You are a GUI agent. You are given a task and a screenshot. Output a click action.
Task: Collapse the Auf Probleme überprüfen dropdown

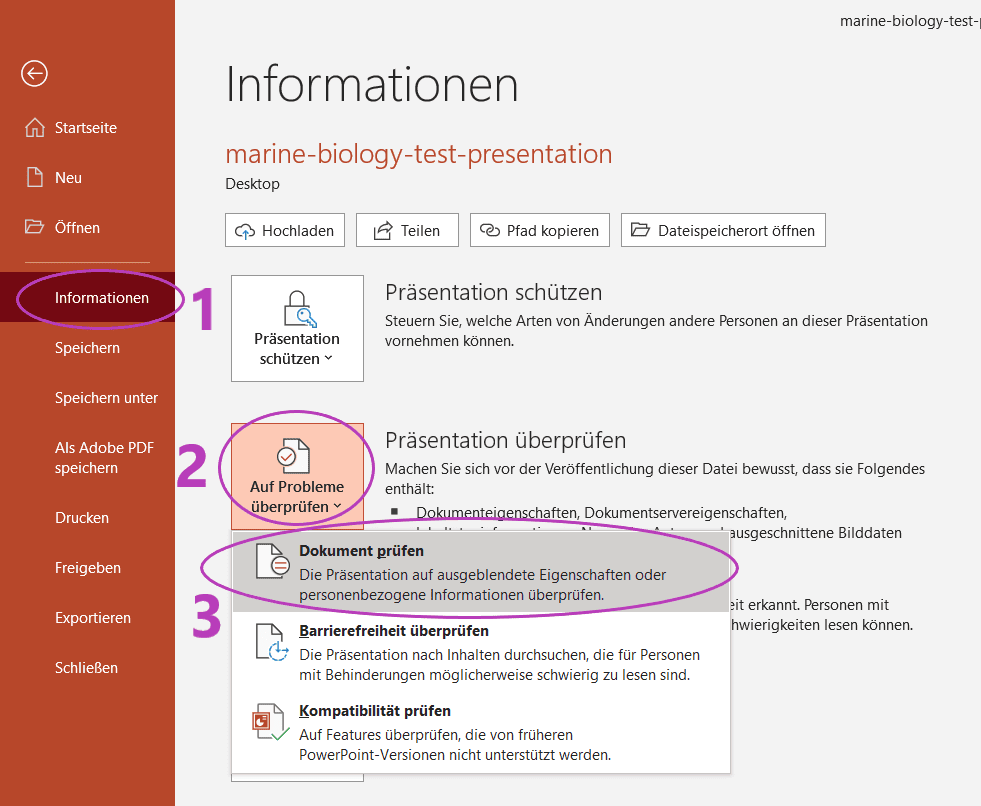tap(297, 476)
